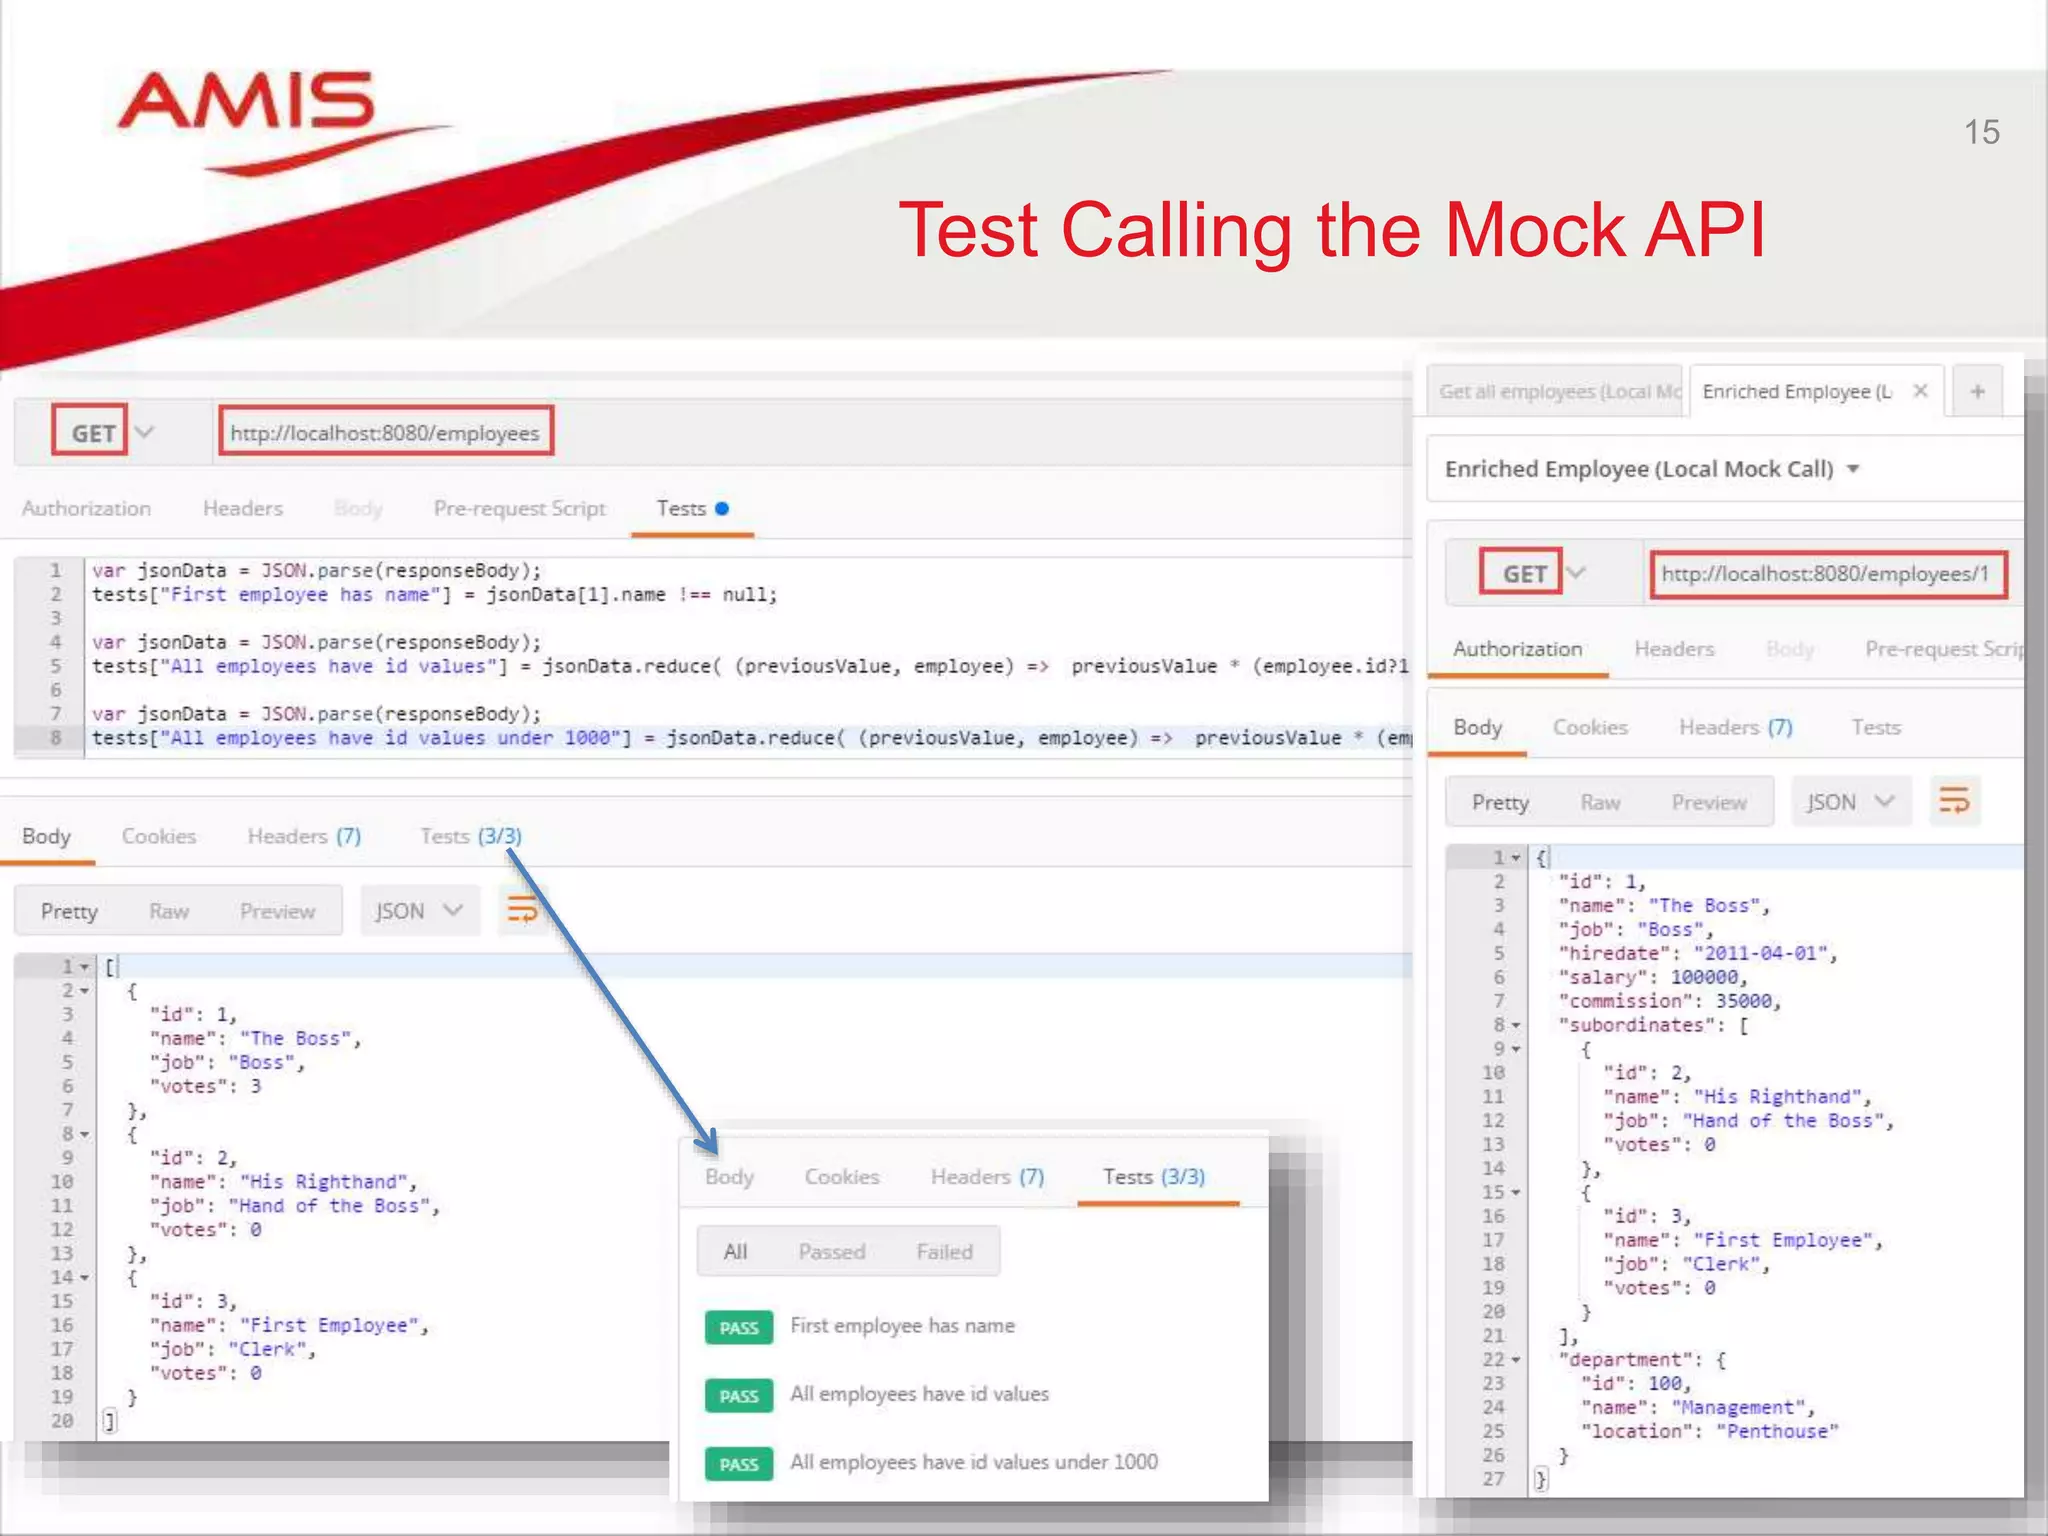
Task: Open the GET method dropdown in left window
Action: coord(145,432)
